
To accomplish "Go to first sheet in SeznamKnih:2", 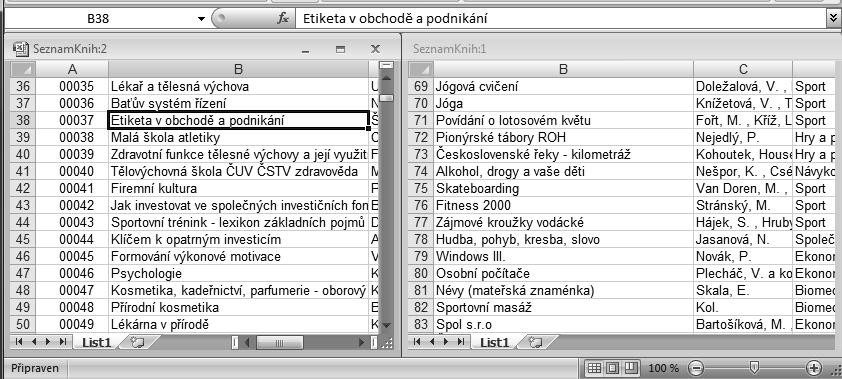I will [x=19, y=341].
